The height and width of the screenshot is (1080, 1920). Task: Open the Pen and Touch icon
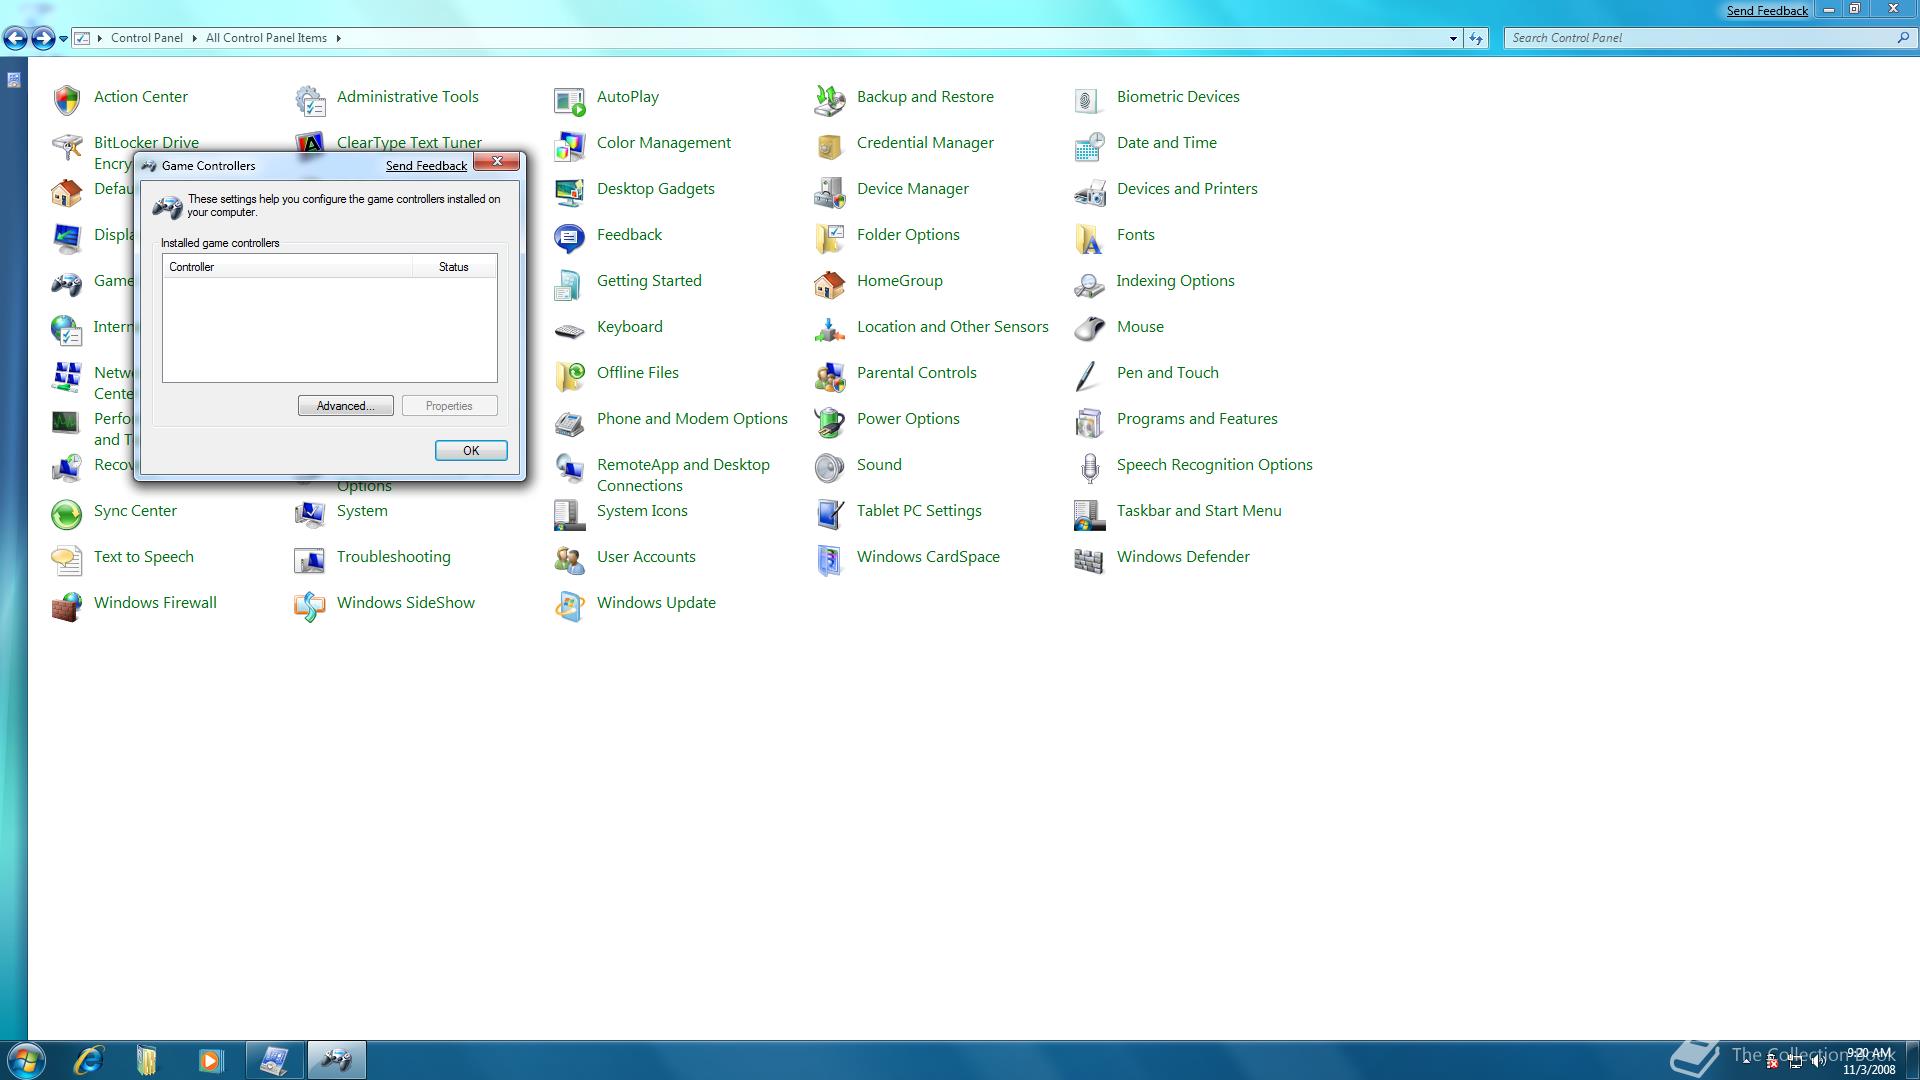(1089, 376)
